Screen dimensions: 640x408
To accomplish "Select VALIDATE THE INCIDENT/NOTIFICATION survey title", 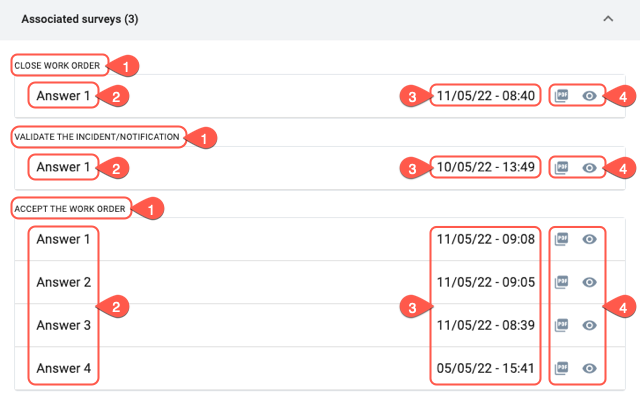I will (x=97, y=137).
